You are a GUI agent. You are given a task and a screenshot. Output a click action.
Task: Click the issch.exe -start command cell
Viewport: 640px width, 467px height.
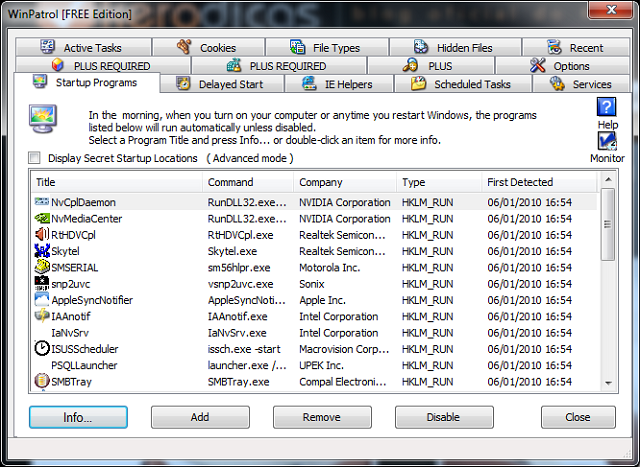244,349
